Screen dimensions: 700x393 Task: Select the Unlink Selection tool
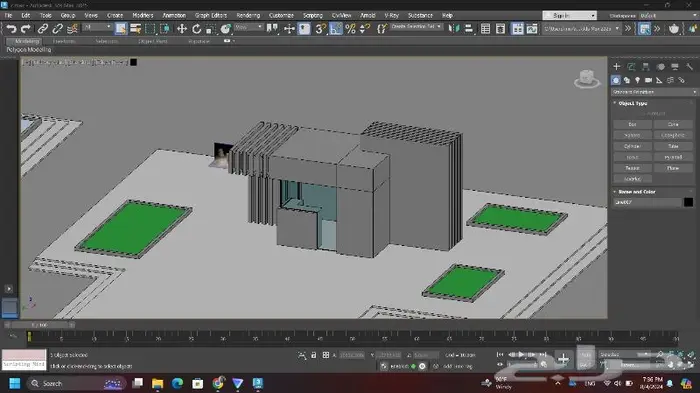tap(57, 29)
